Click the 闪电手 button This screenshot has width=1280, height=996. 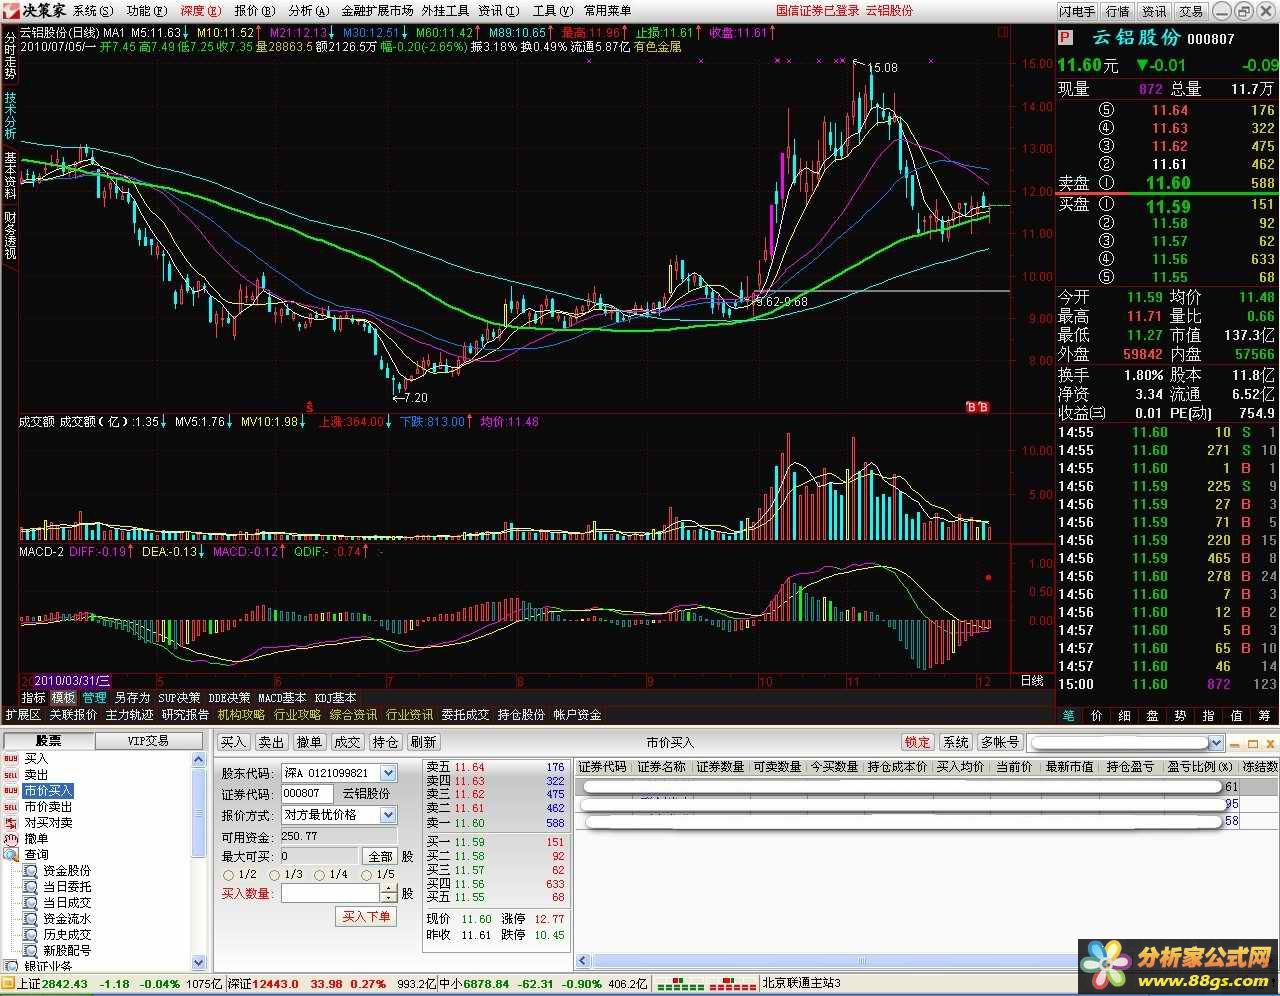[1079, 11]
